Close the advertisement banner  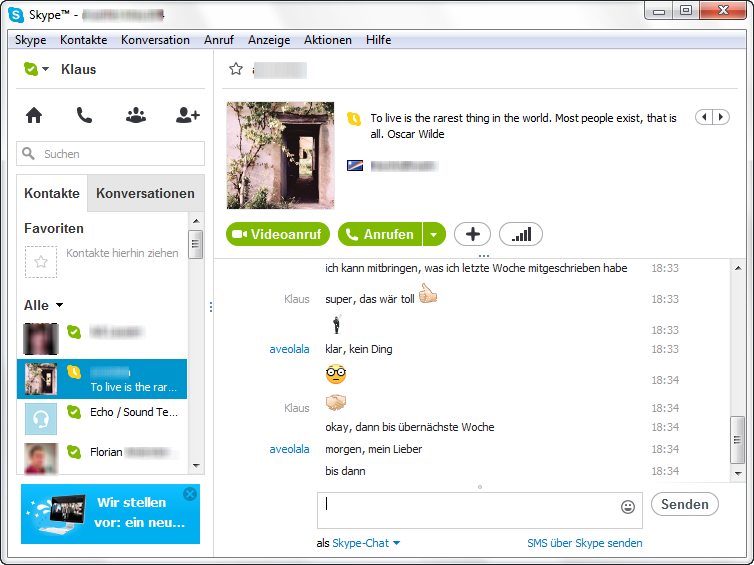click(x=190, y=494)
